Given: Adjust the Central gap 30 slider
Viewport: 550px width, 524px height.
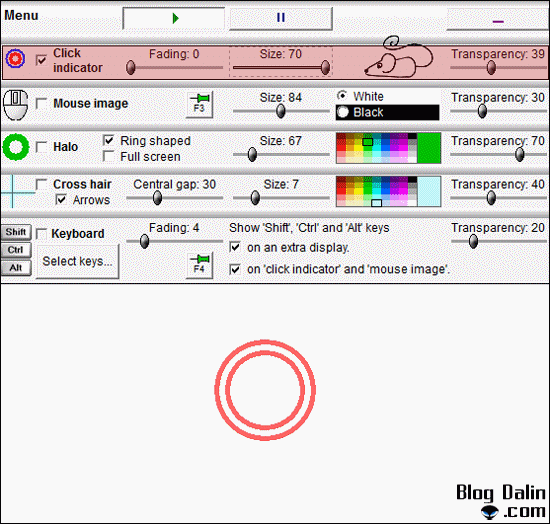Looking at the screenshot, I should 174,198.
